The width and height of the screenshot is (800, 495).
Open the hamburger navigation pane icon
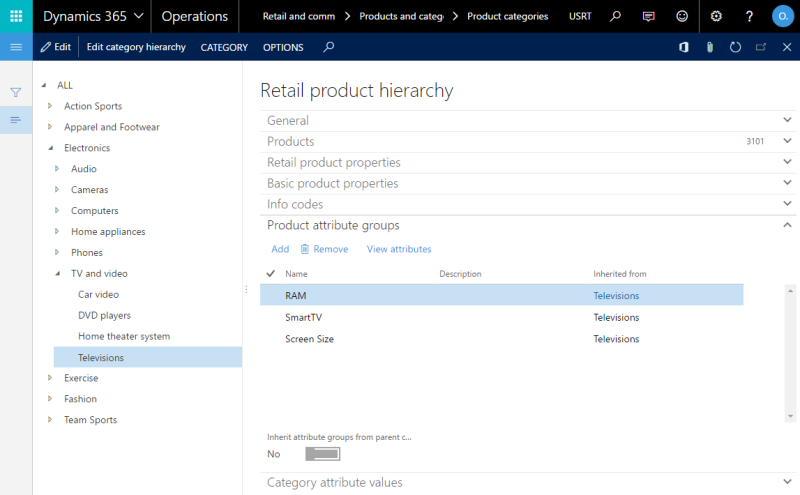16,47
